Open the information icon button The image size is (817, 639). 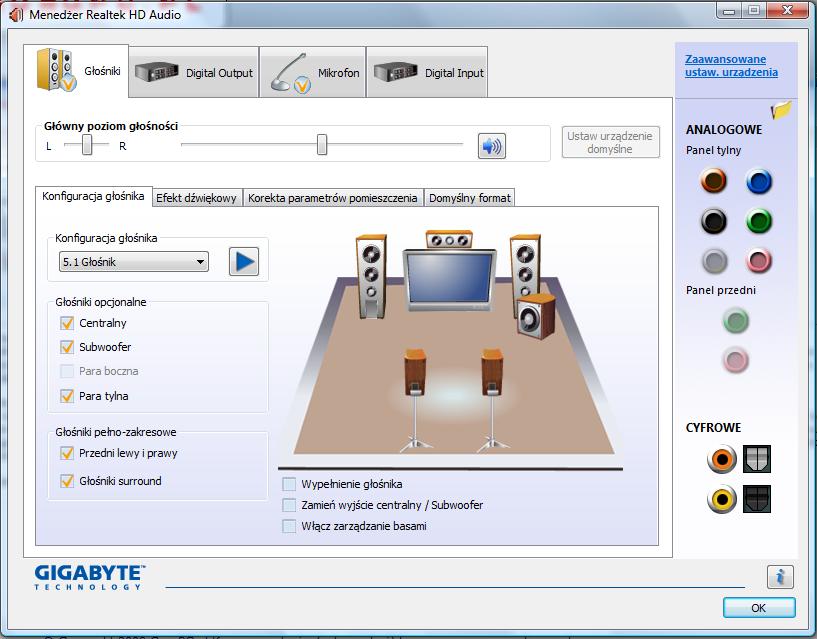click(x=780, y=577)
